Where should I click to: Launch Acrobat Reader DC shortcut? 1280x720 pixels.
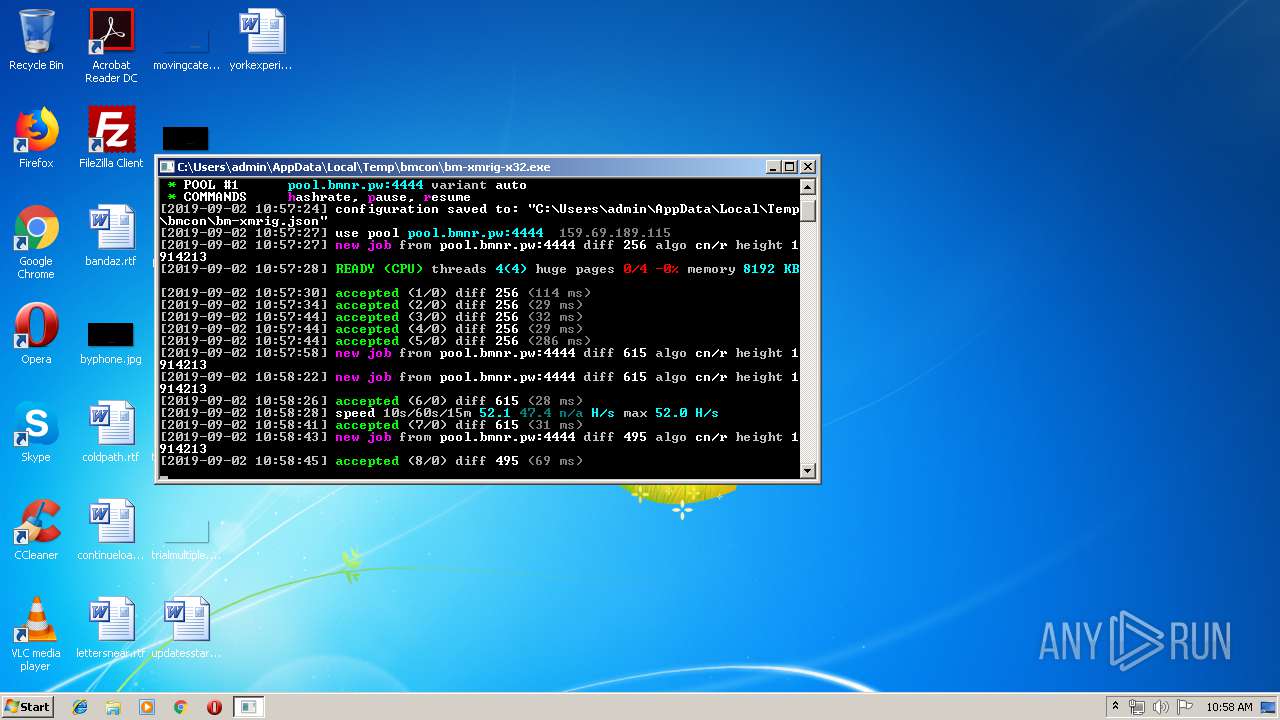pyautogui.click(x=111, y=46)
